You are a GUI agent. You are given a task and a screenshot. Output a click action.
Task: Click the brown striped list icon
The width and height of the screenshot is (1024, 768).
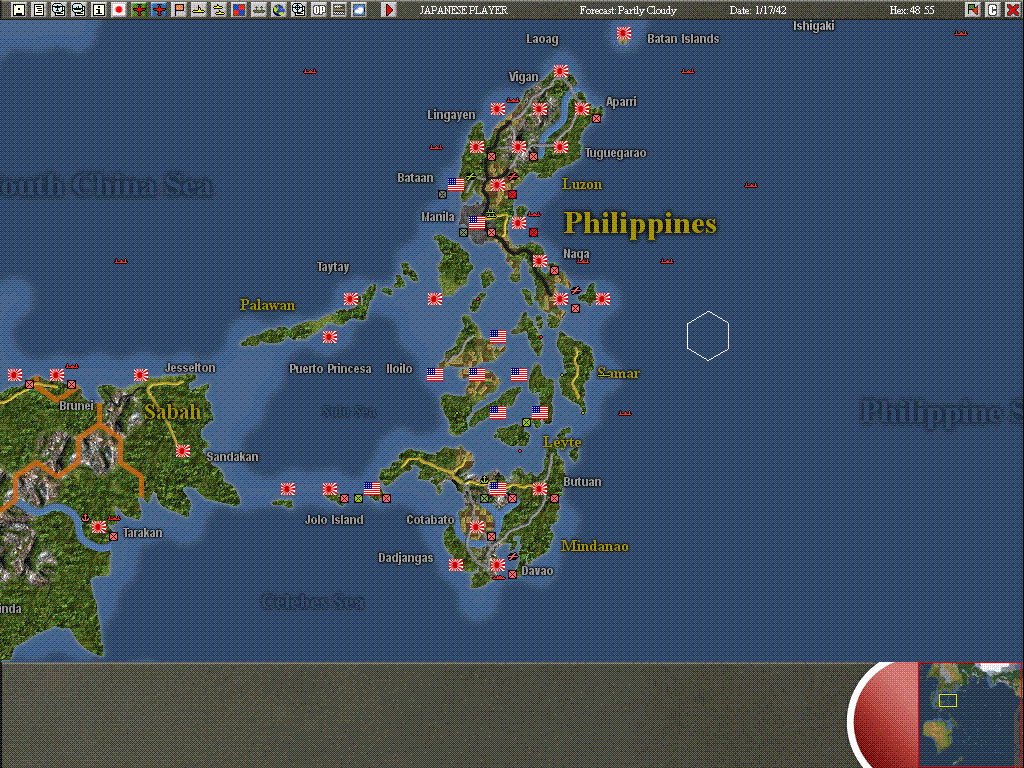(338, 10)
